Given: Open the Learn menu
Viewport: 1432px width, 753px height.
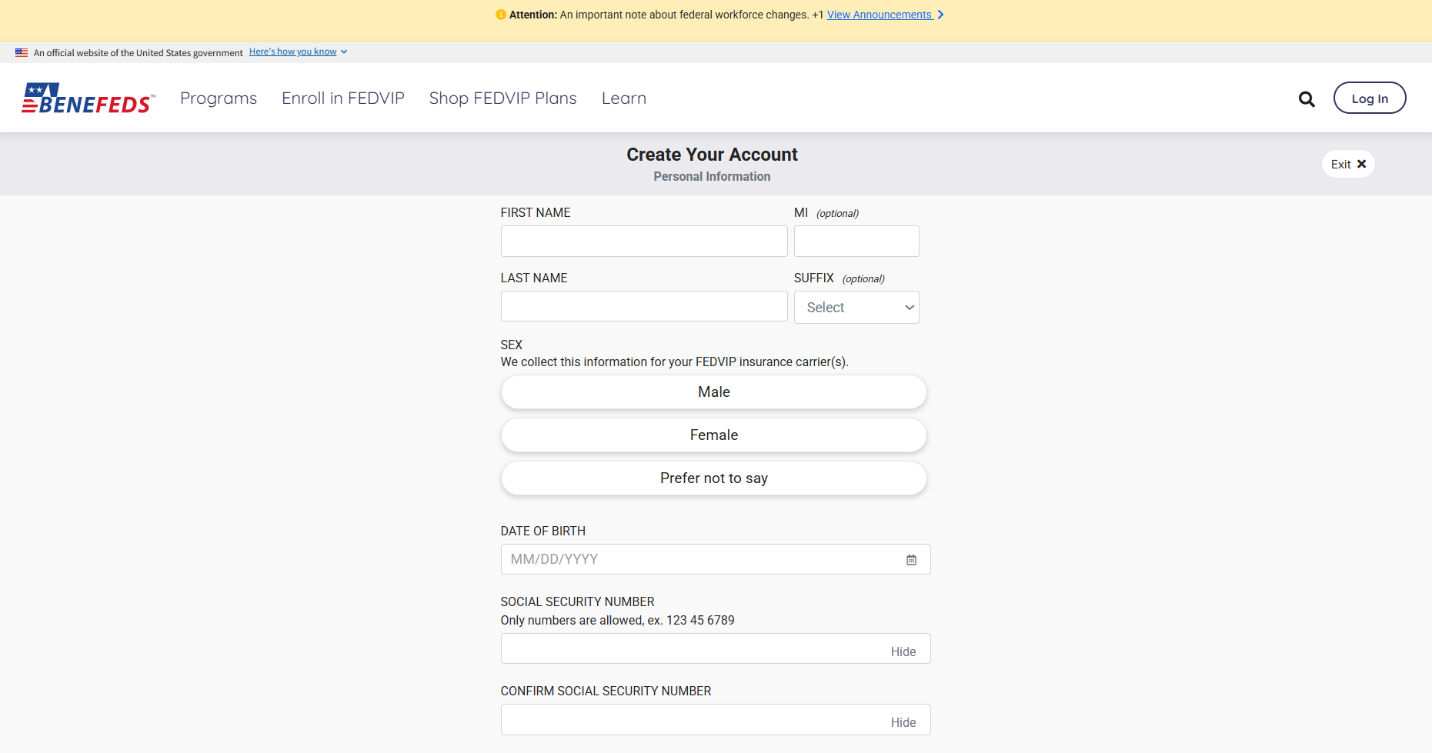Looking at the screenshot, I should coord(624,98).
